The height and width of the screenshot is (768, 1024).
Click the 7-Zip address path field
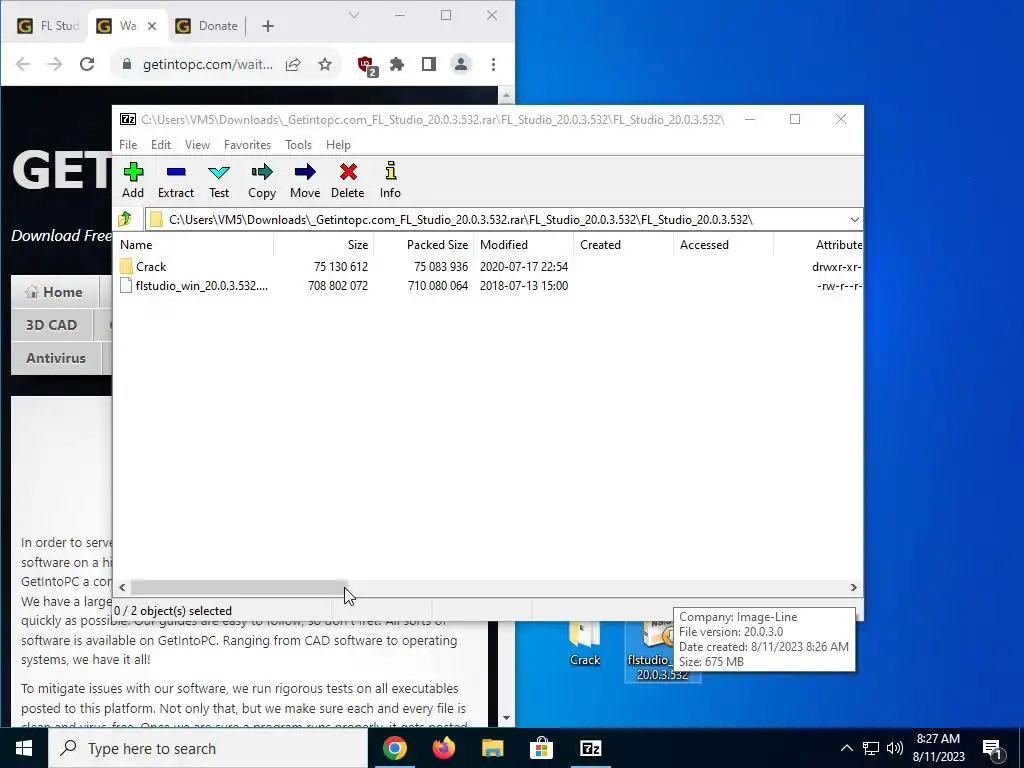(496, 219)
